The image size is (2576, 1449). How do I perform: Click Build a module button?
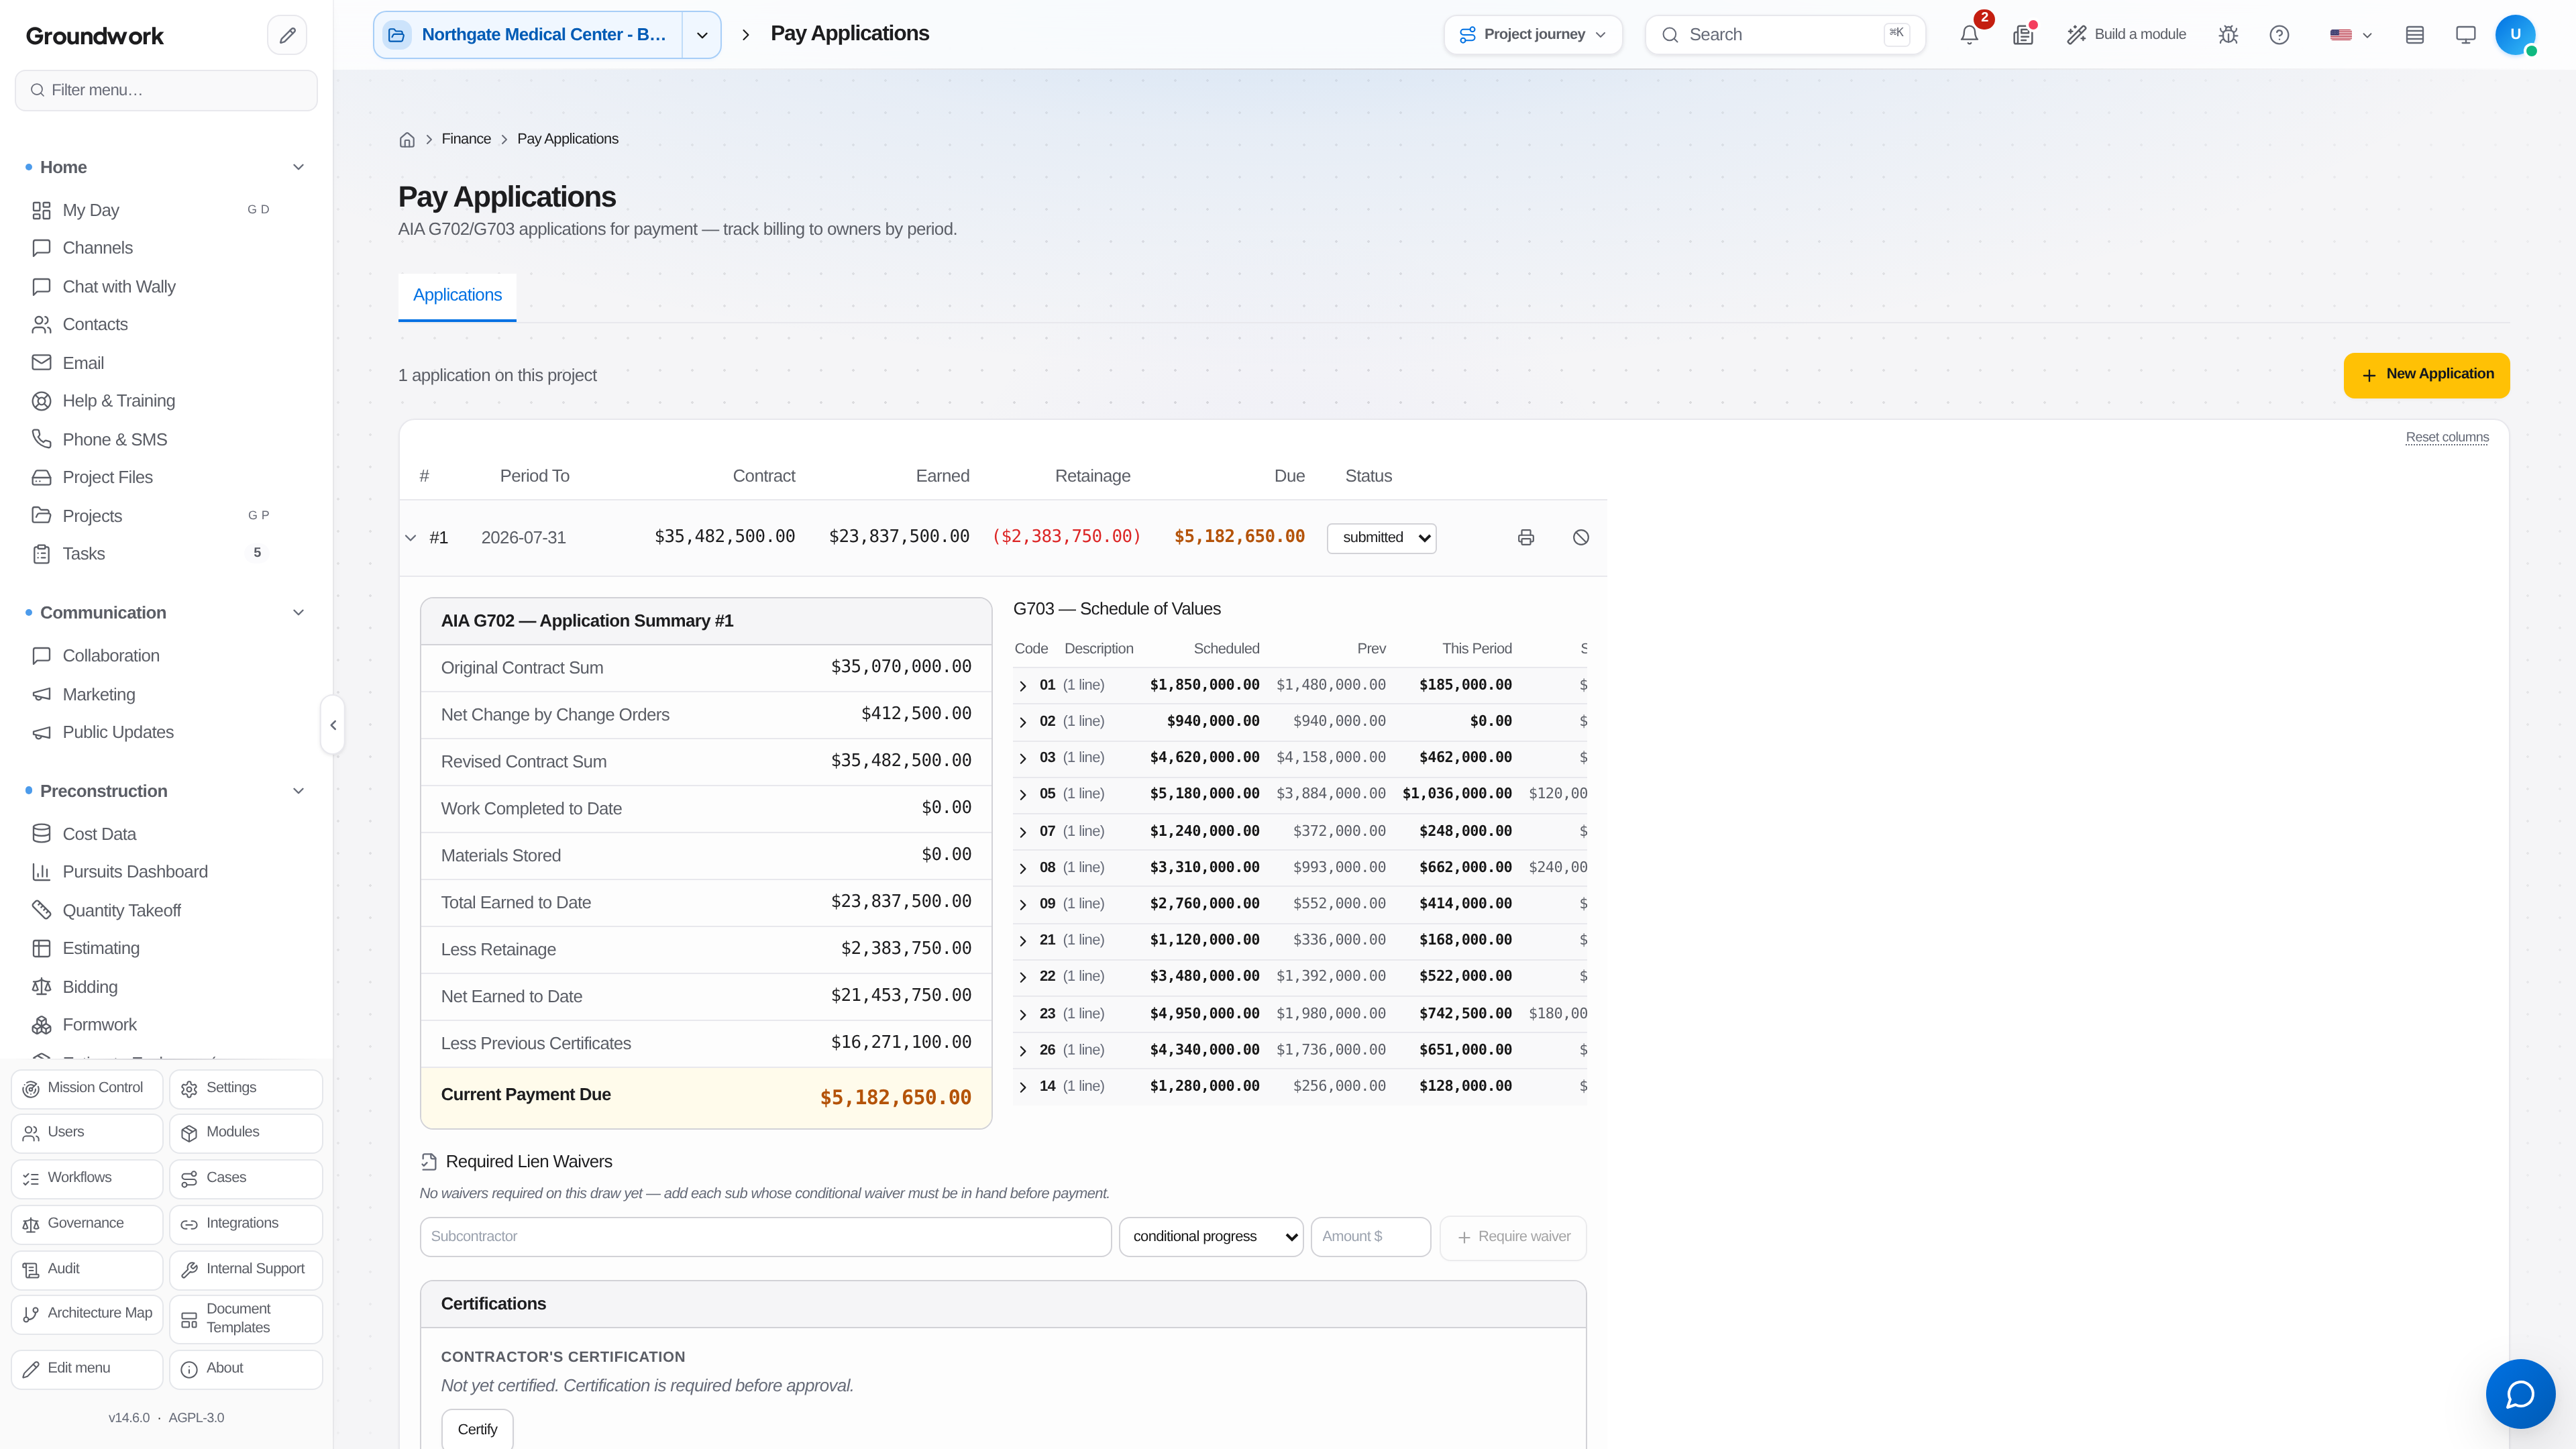[x=2126, y=35]
